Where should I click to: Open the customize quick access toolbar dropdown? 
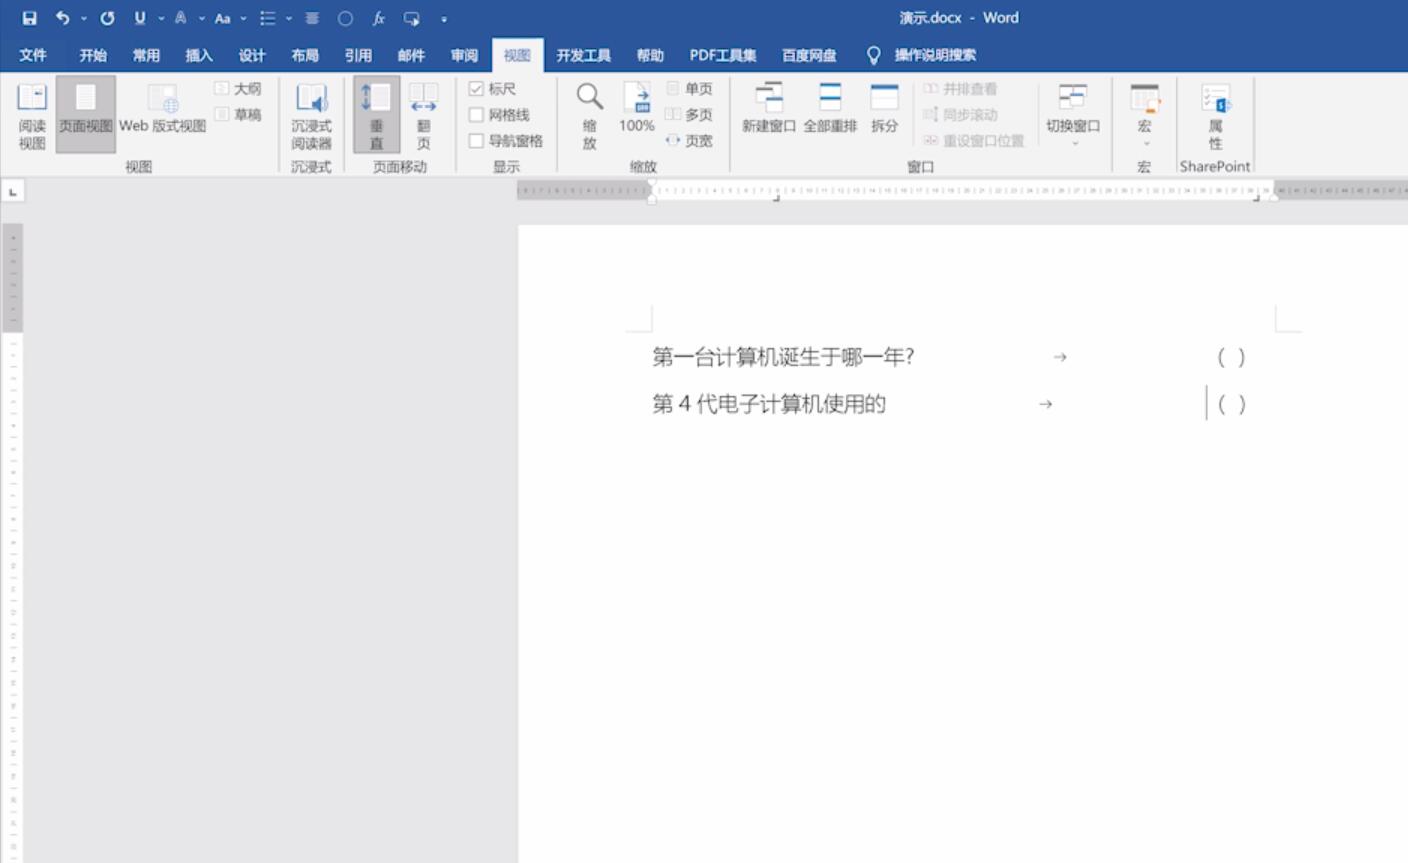tap(444, 19)
